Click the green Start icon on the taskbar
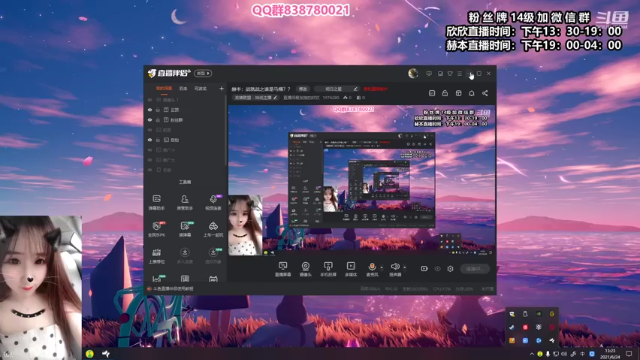This screenshot has height=360, width=640. (90, 353)
